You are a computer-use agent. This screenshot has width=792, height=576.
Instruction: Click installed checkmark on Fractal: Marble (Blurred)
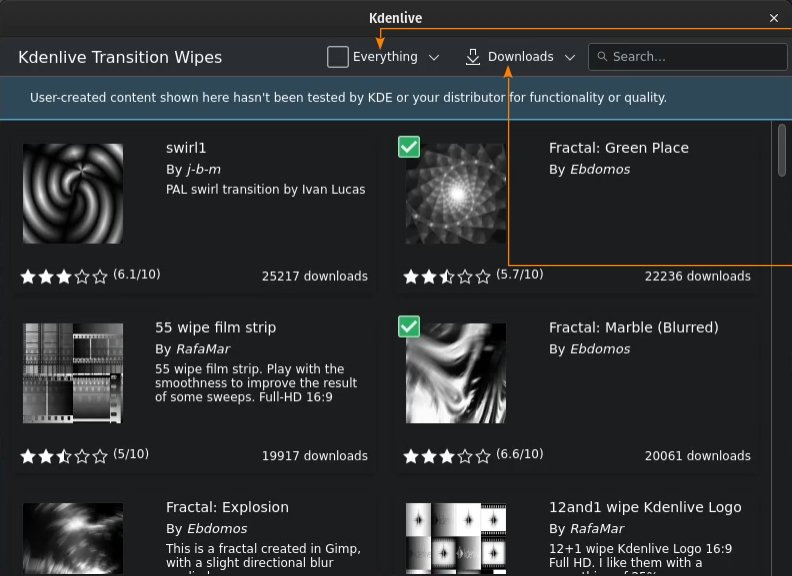(x=409, y=326)
